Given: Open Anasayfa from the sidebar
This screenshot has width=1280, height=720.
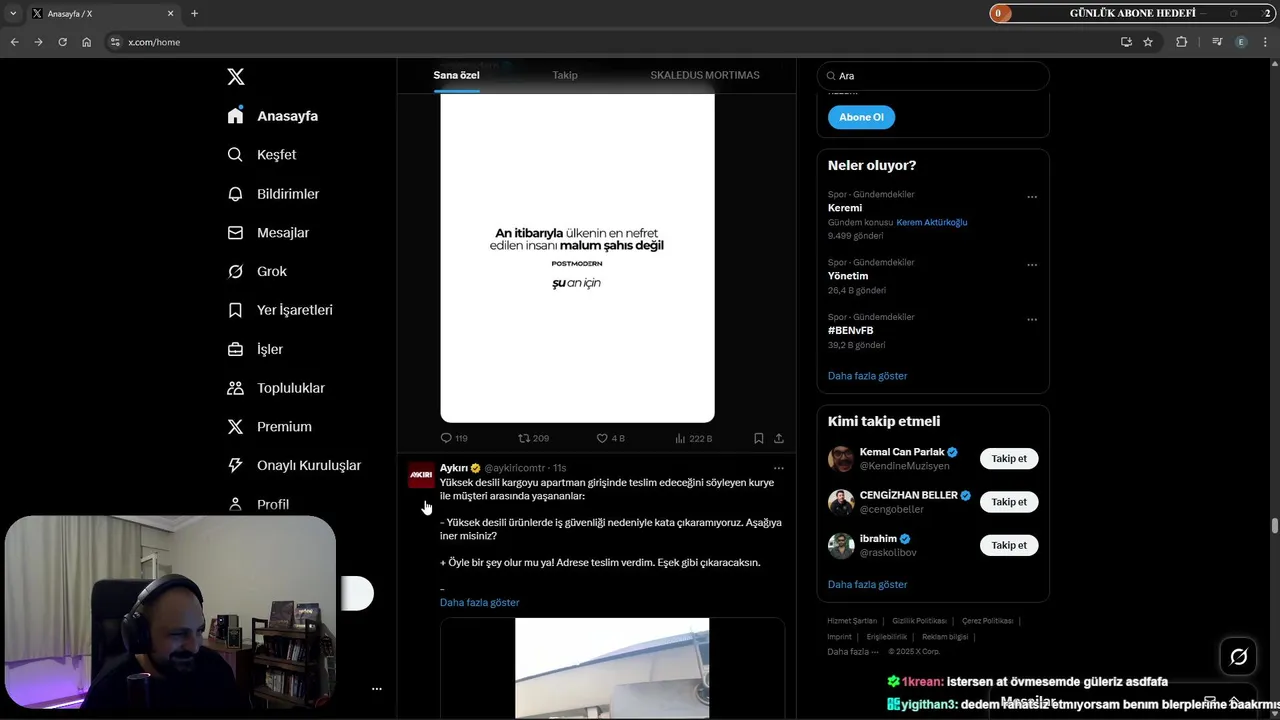Looking at the screenshot, I should (273, 116).
